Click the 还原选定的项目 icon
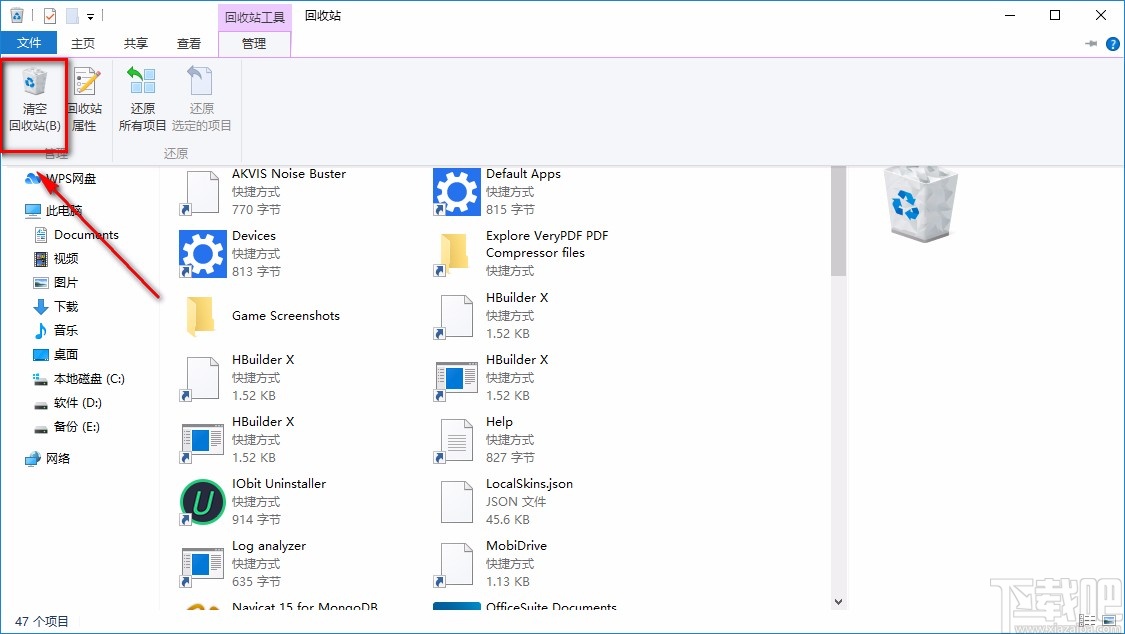The width and height of the screenshot is (1125, 634). coord(200,100)
